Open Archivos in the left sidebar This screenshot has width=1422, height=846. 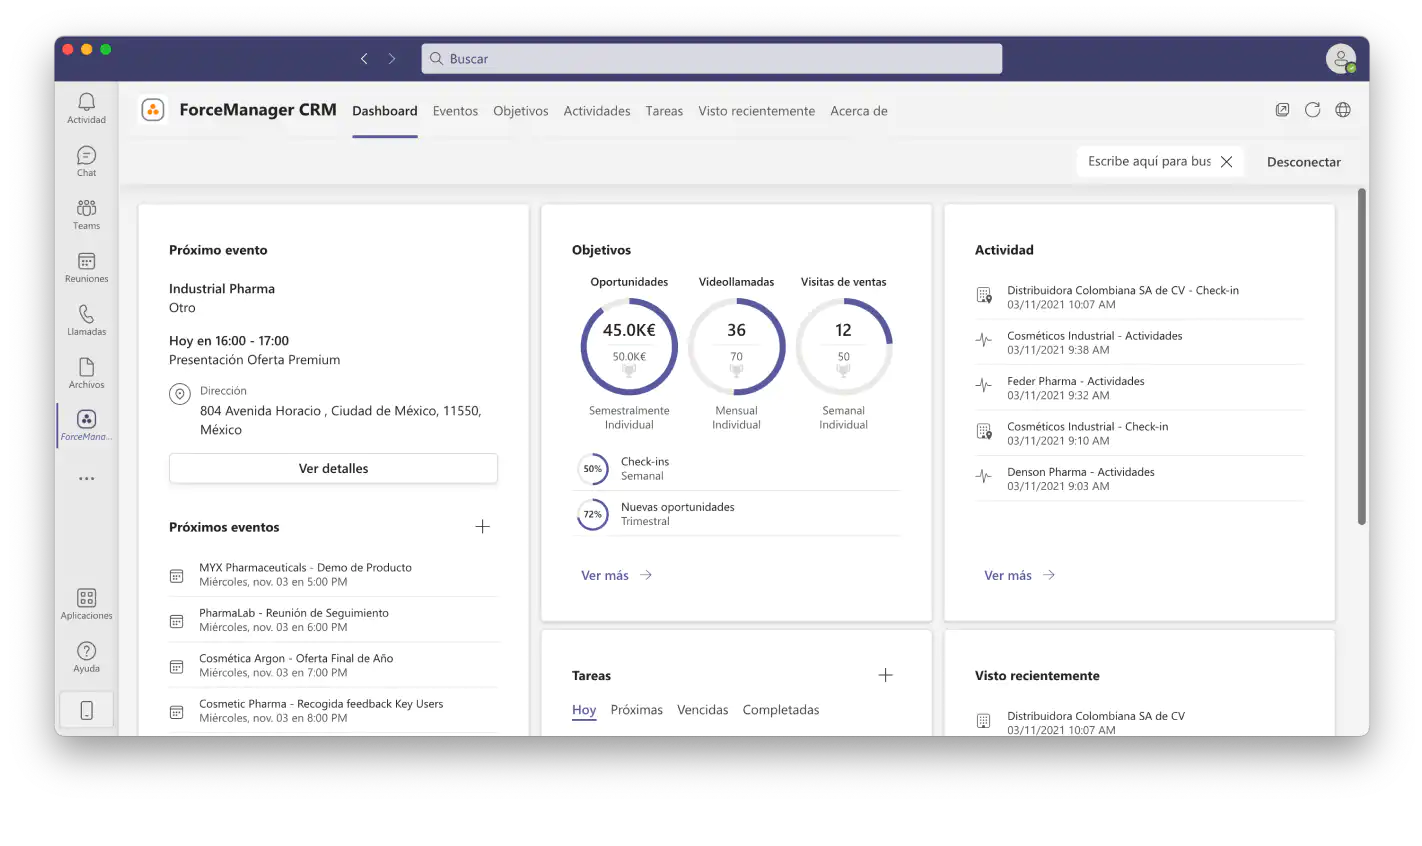[x=87, y=373]
